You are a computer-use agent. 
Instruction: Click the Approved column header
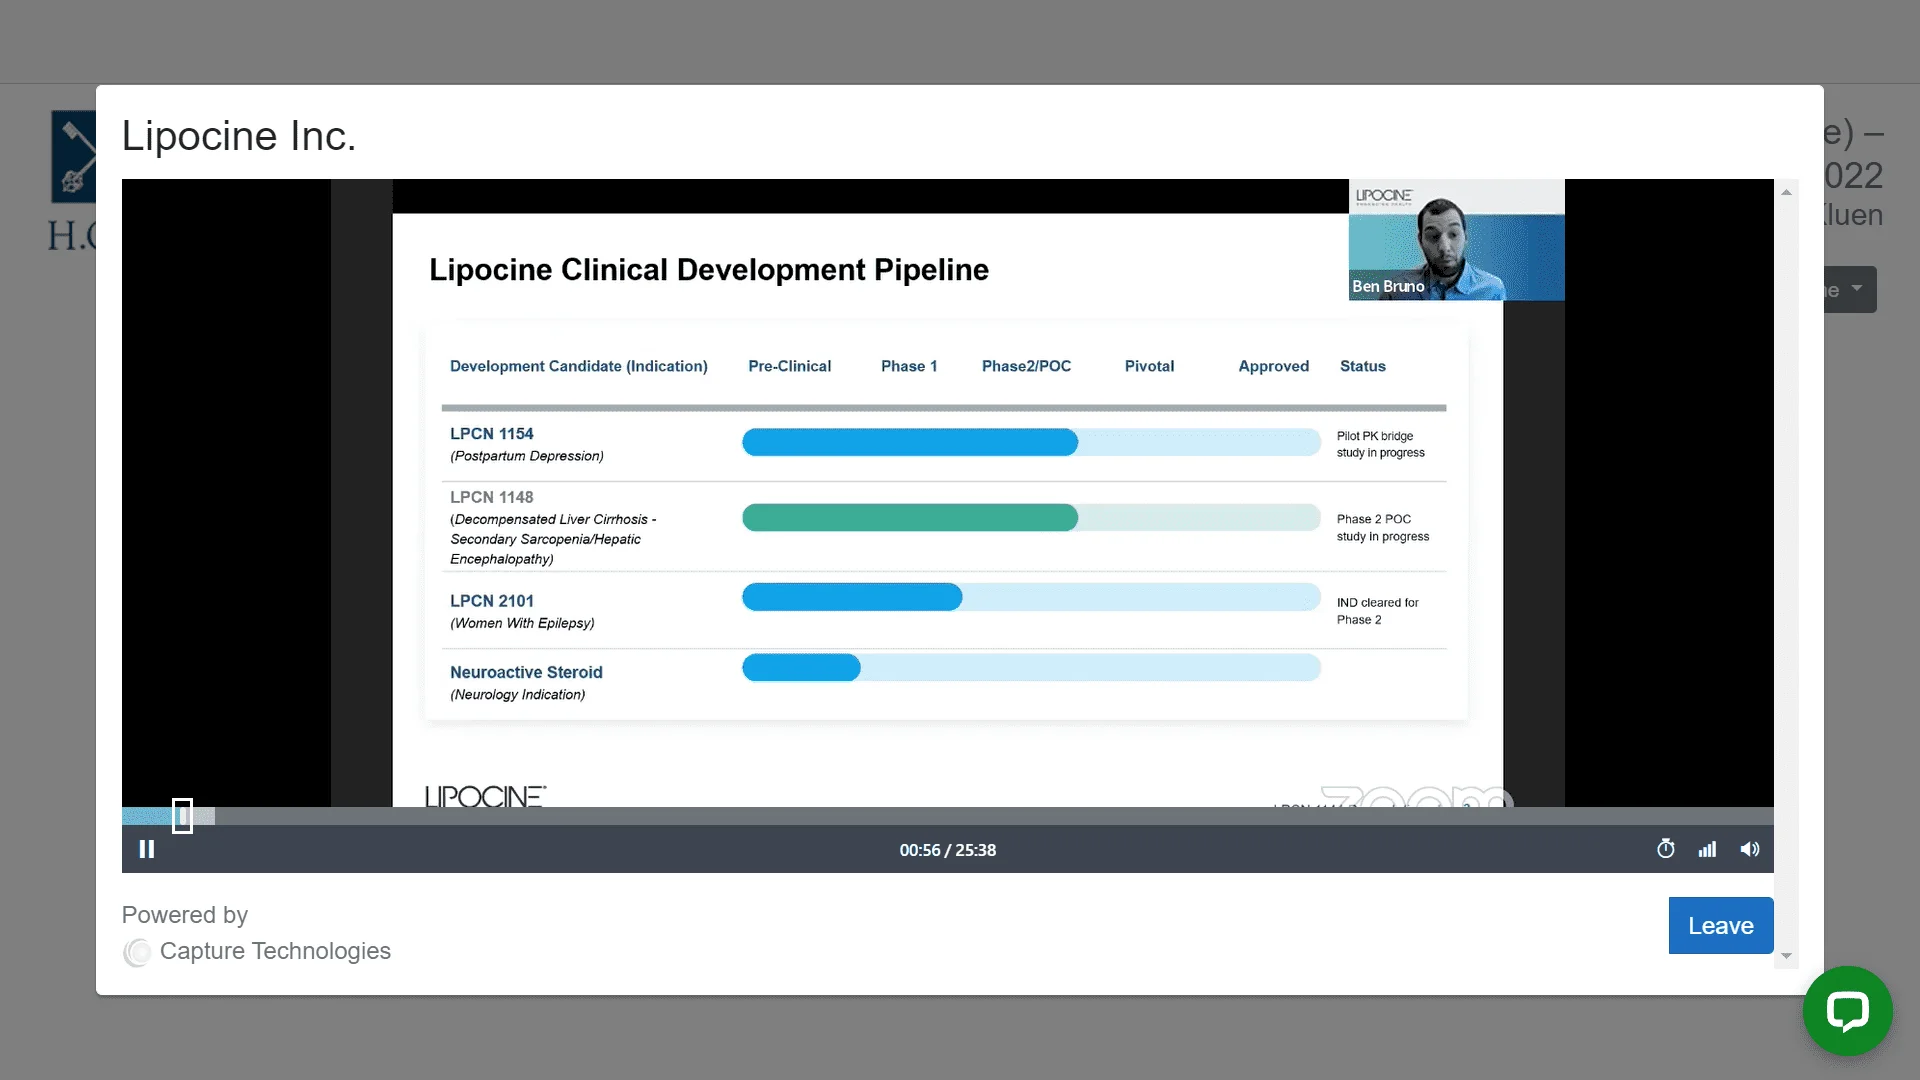pos(1273,366)
